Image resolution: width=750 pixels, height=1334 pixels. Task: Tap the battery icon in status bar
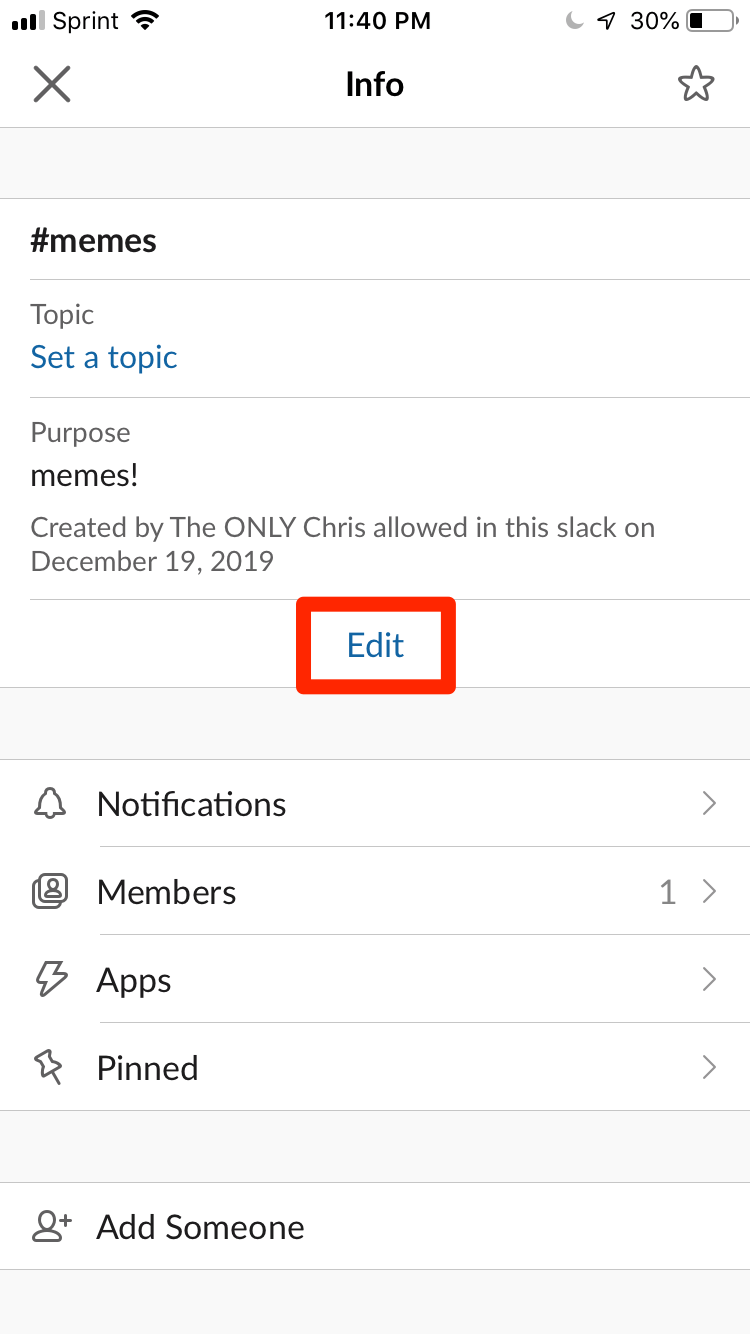pos(711,21)
